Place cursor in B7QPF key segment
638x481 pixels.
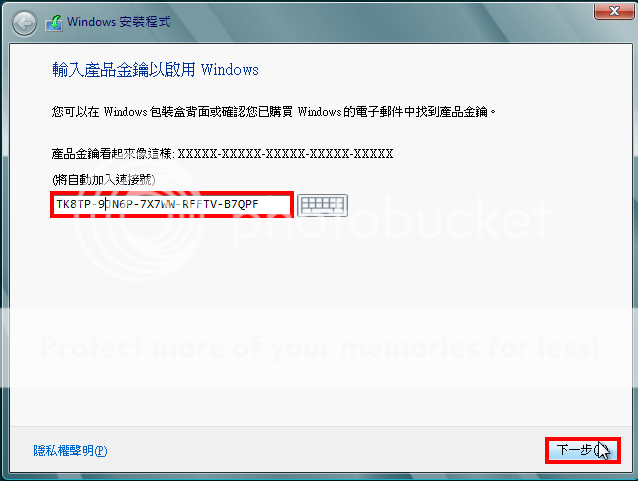pos(241,204)
